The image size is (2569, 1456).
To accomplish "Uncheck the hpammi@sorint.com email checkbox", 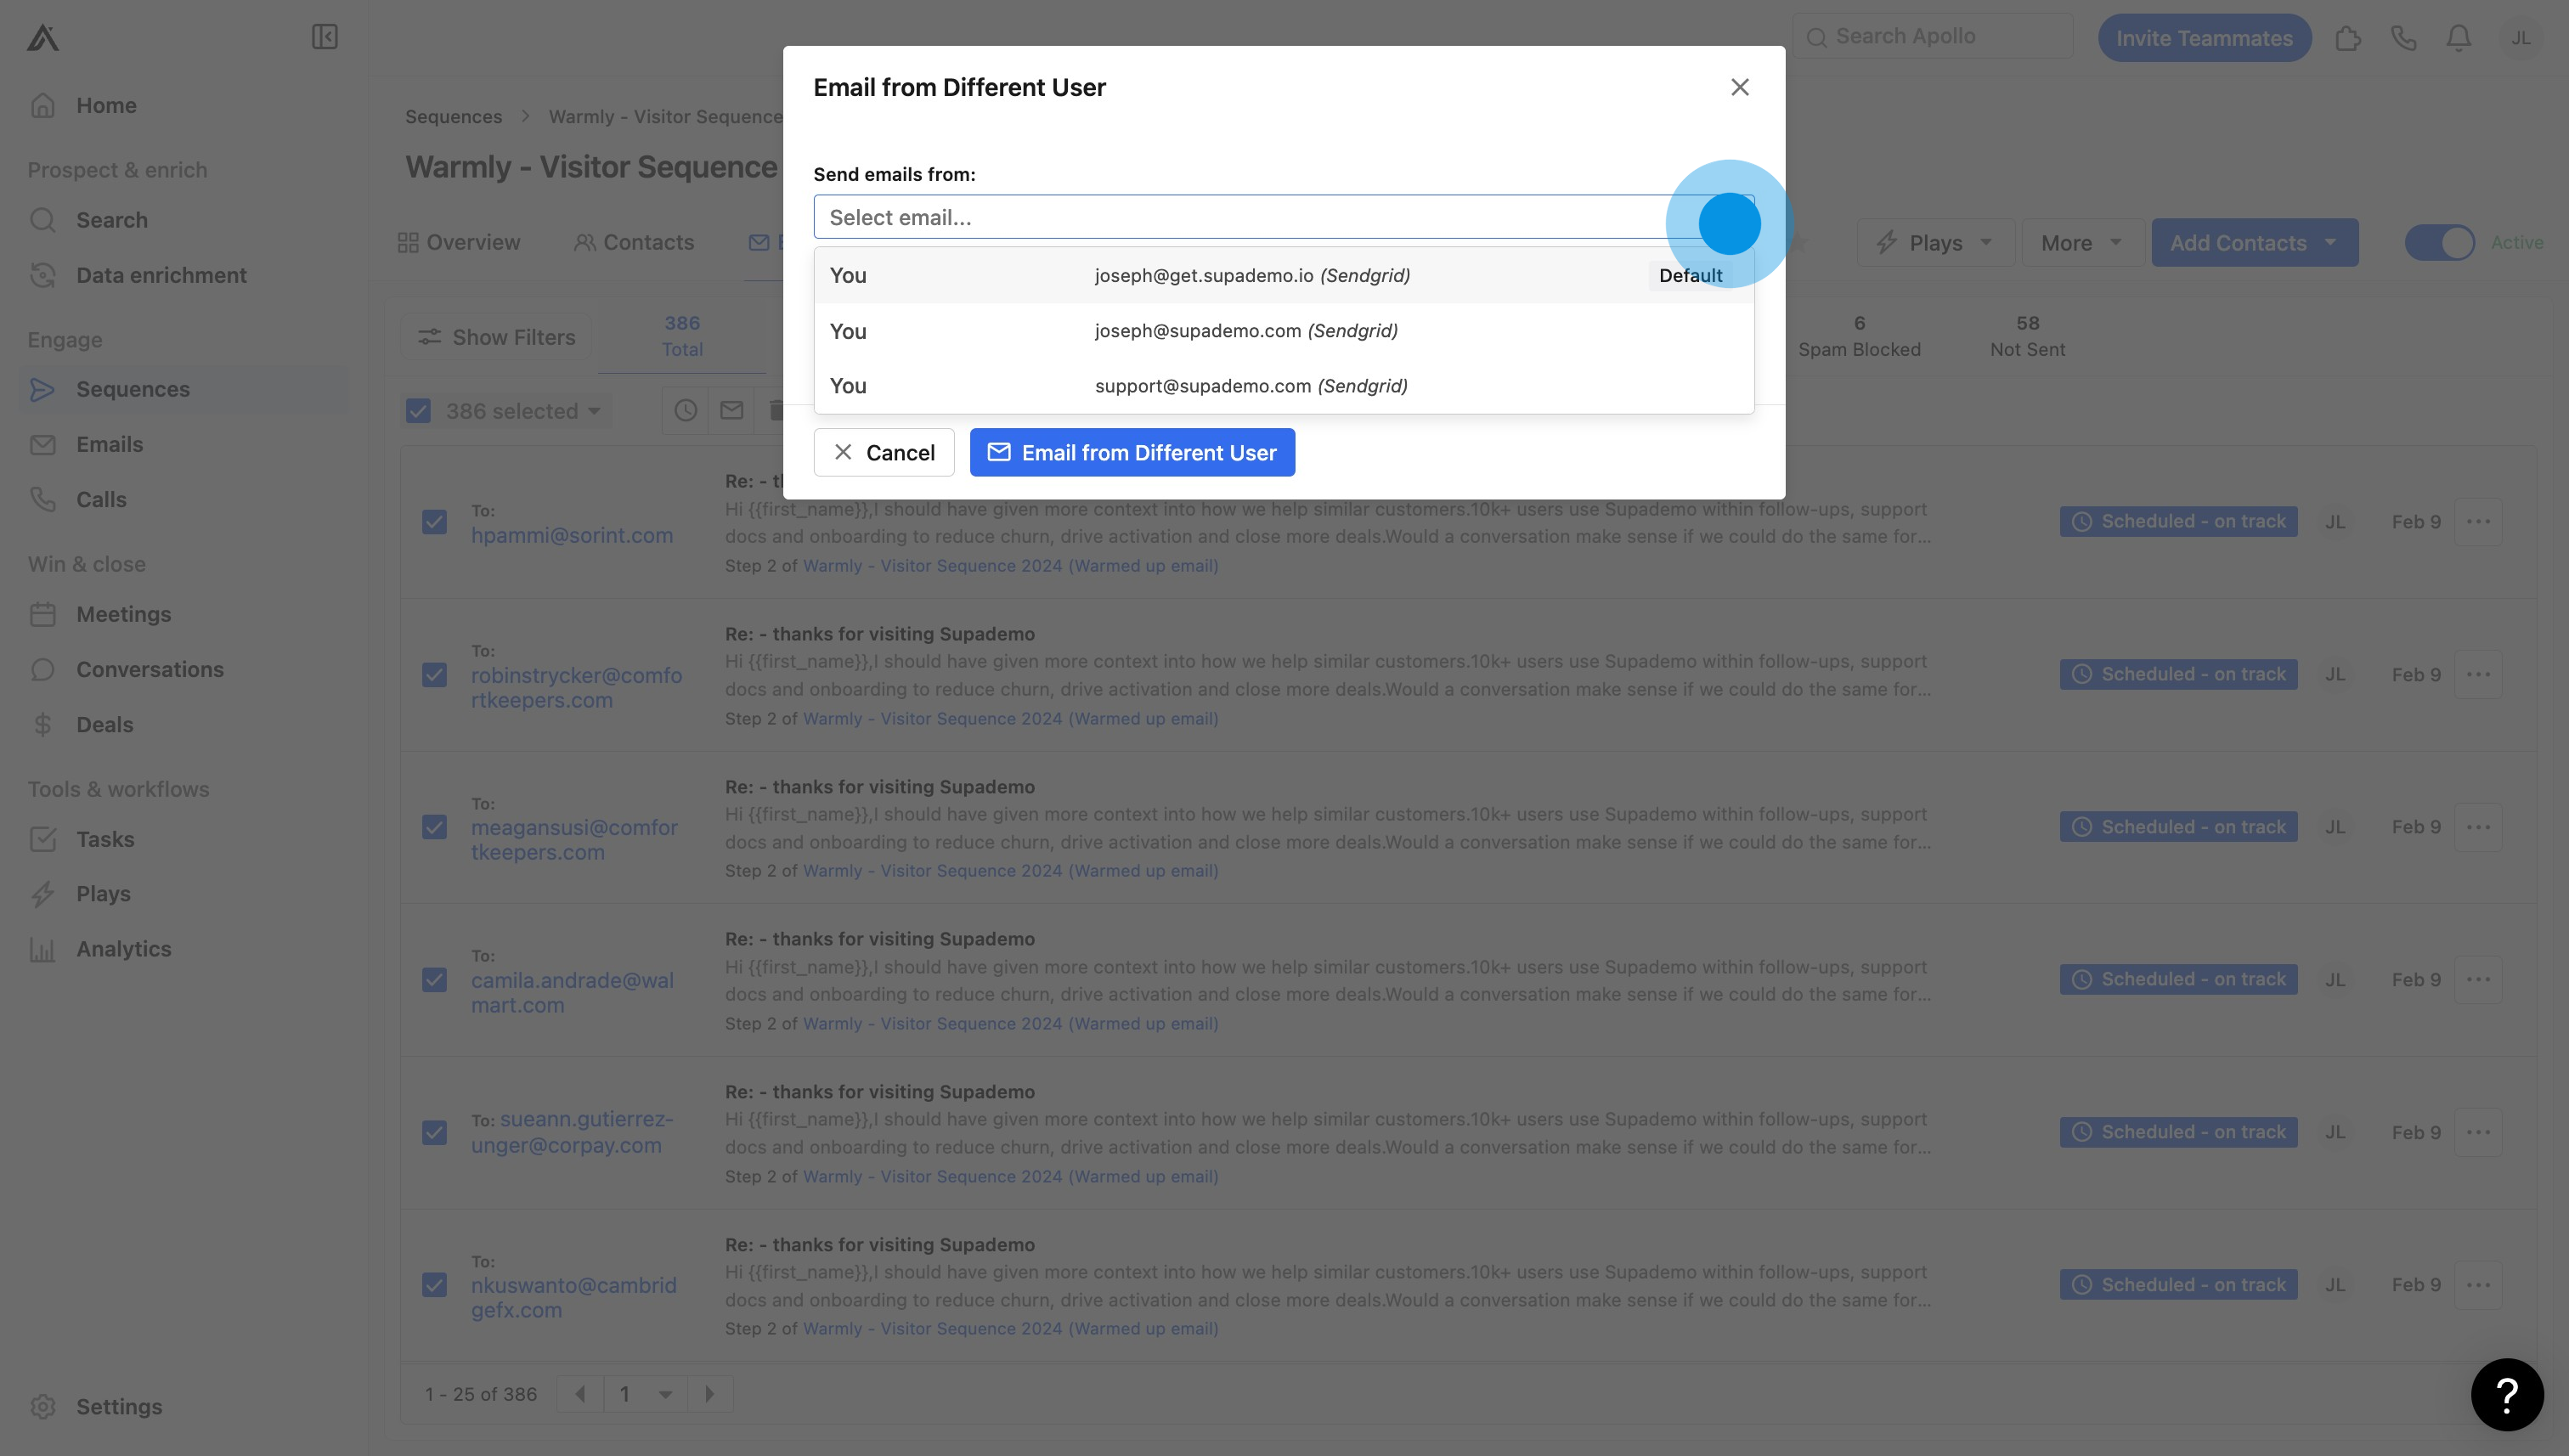I will [x=434, y=522].
